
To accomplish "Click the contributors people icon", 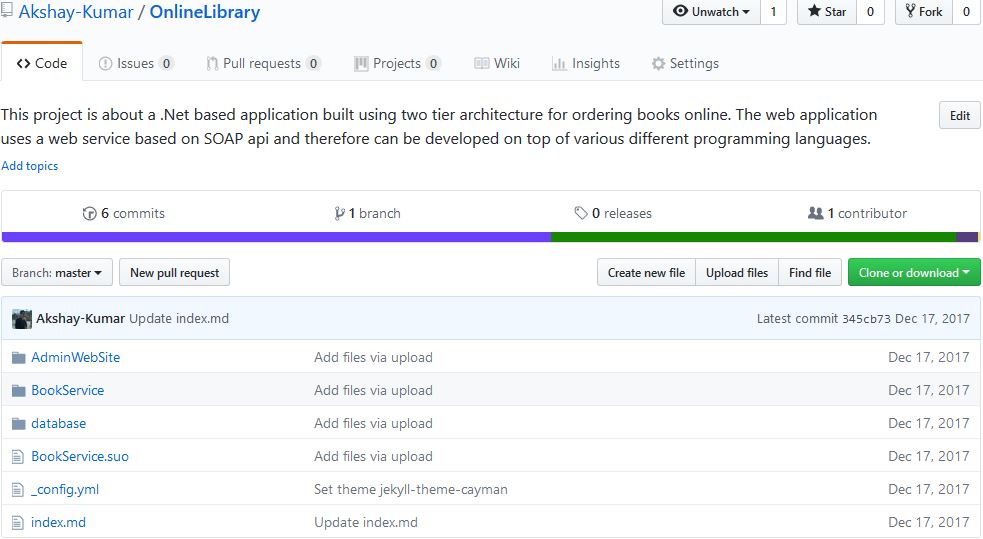I will pyautogui.click(x=816, y=213).
